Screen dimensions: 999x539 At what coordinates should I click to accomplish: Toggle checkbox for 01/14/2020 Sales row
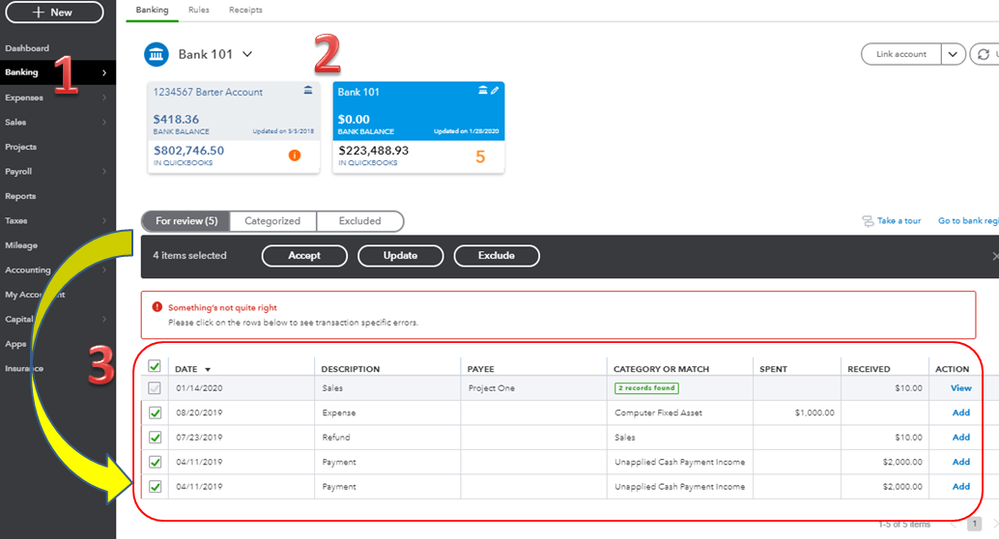[x=154, y=388]
